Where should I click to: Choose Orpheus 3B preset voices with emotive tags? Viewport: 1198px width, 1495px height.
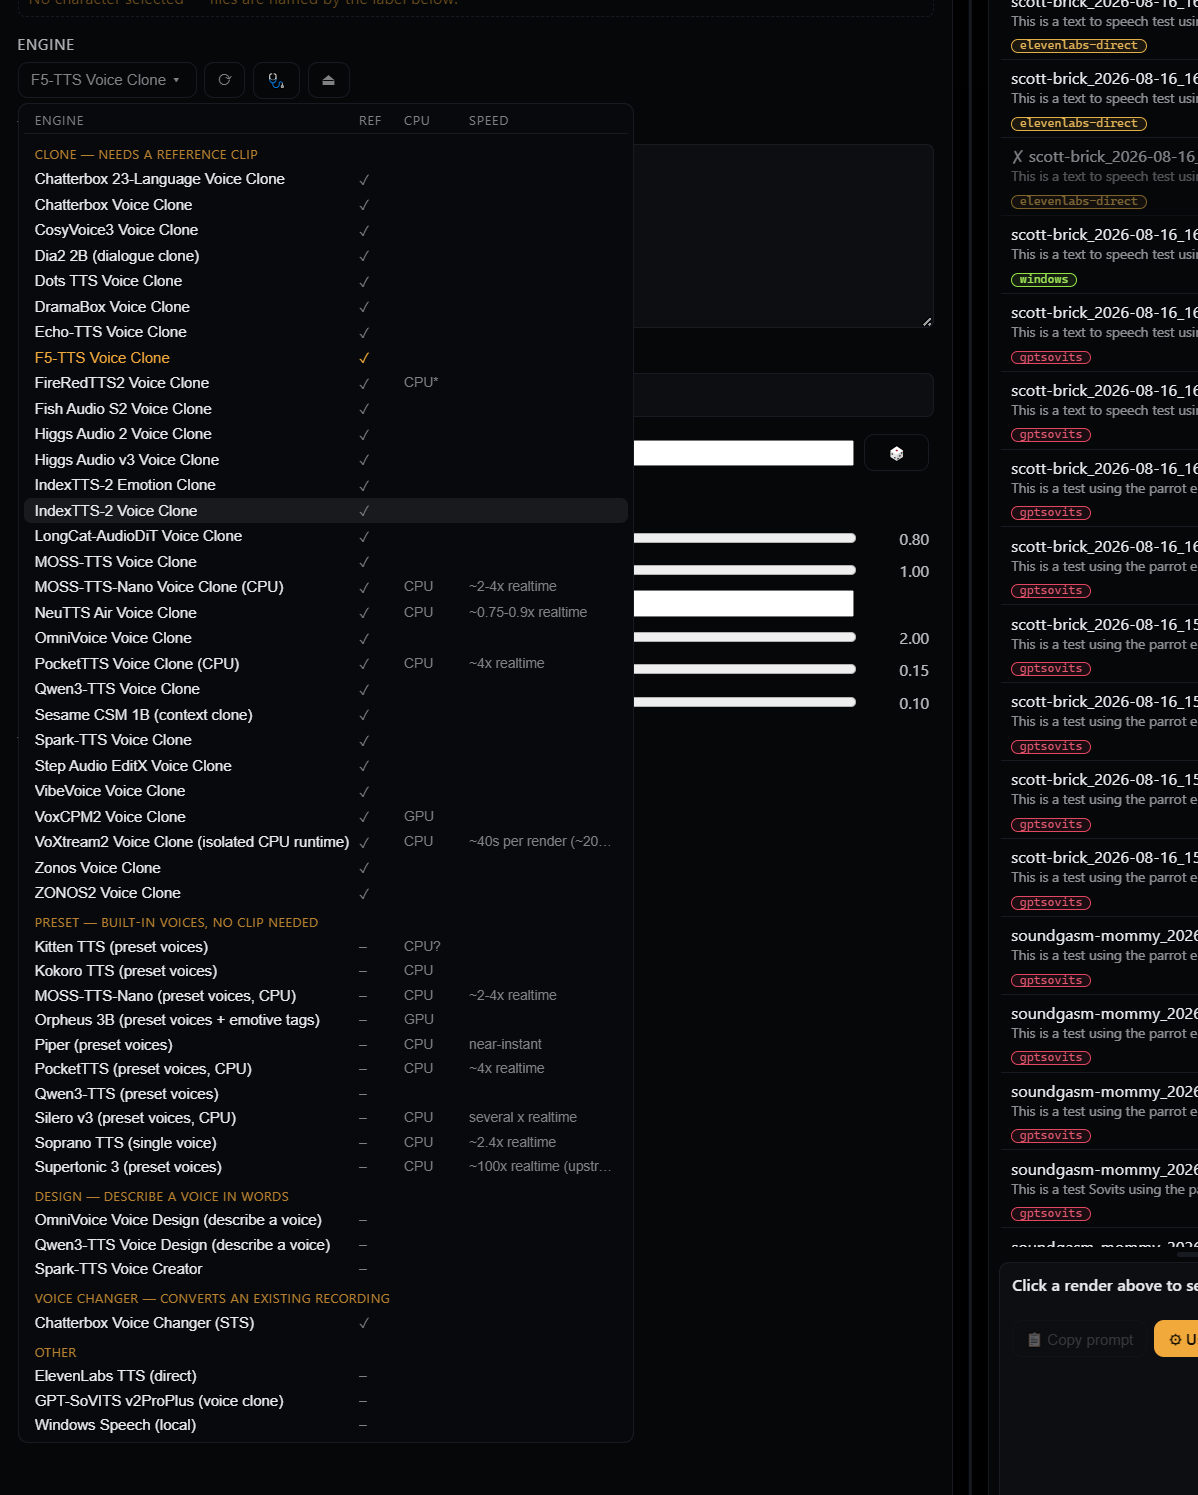coord(326,1020)
